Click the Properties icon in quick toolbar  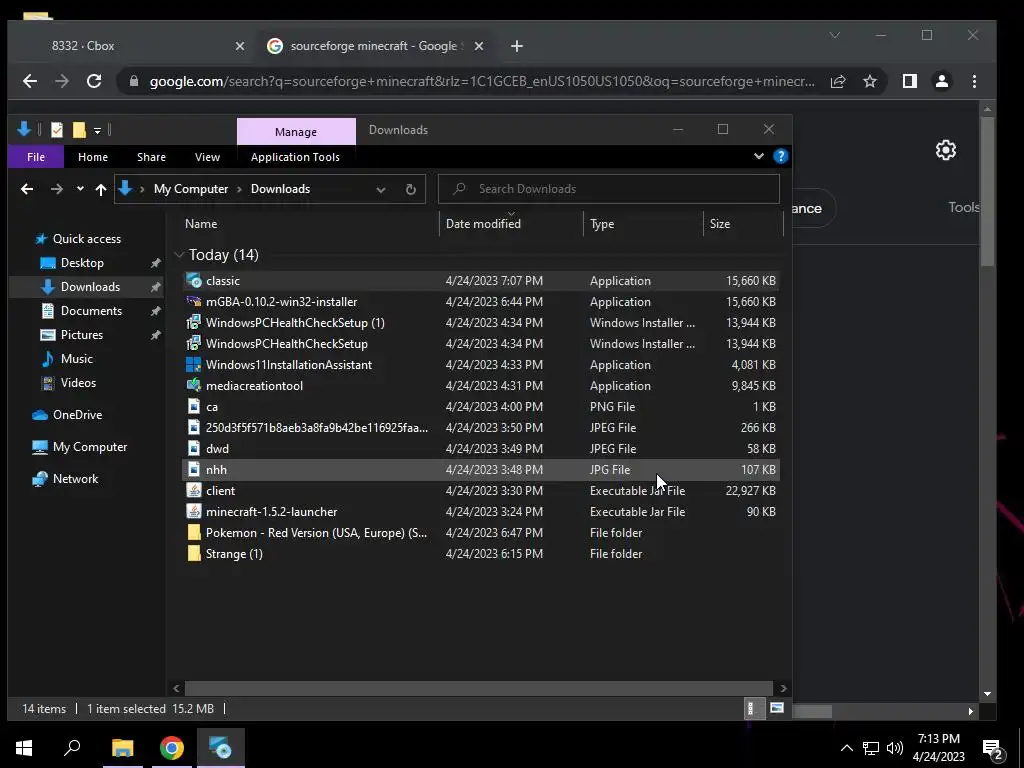pos(57,130)
